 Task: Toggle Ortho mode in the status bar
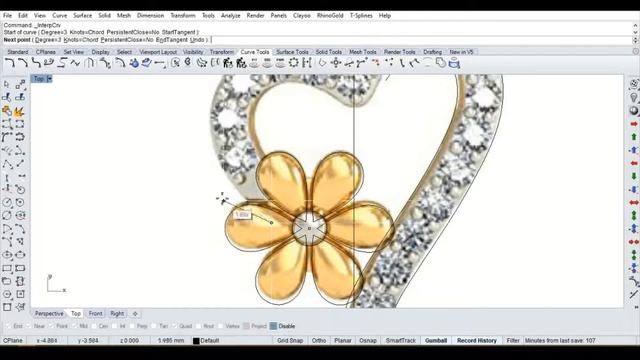(319, 340)
